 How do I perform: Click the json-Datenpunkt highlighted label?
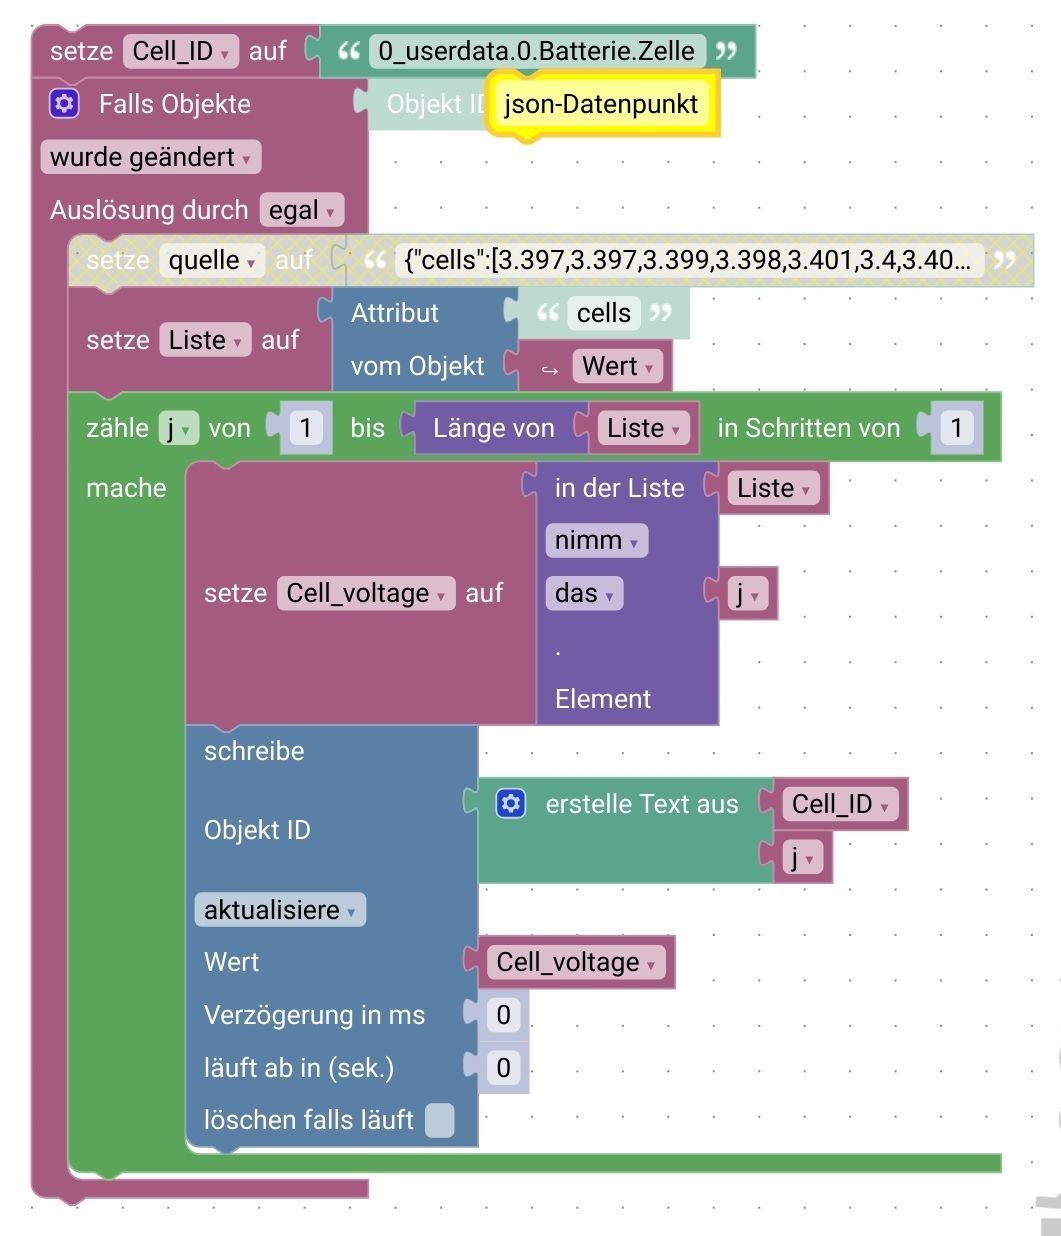click(602, 104)
